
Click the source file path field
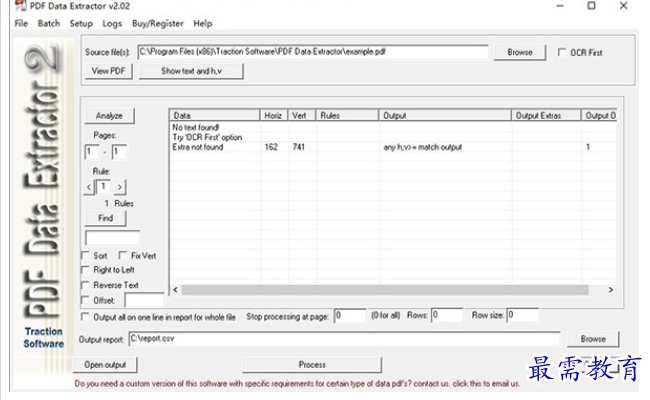click(313, 52)
